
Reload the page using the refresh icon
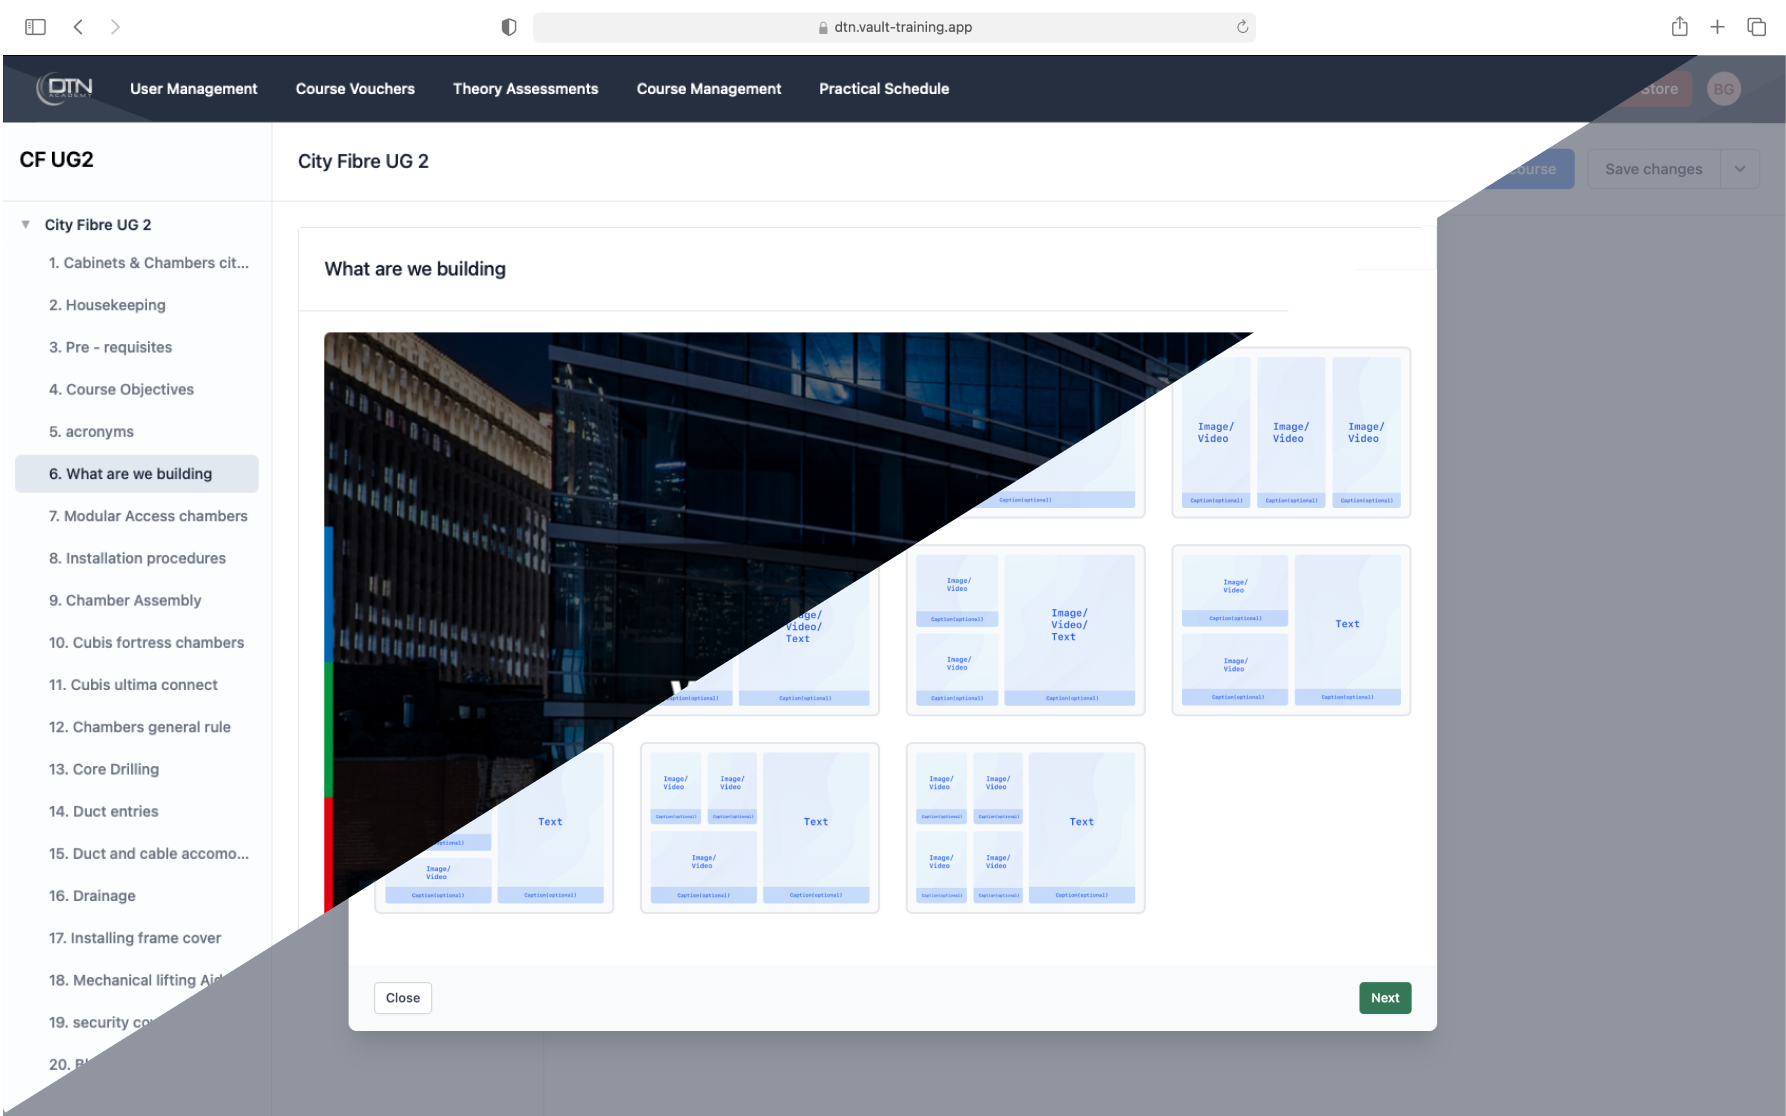(x=1240, y=27)
